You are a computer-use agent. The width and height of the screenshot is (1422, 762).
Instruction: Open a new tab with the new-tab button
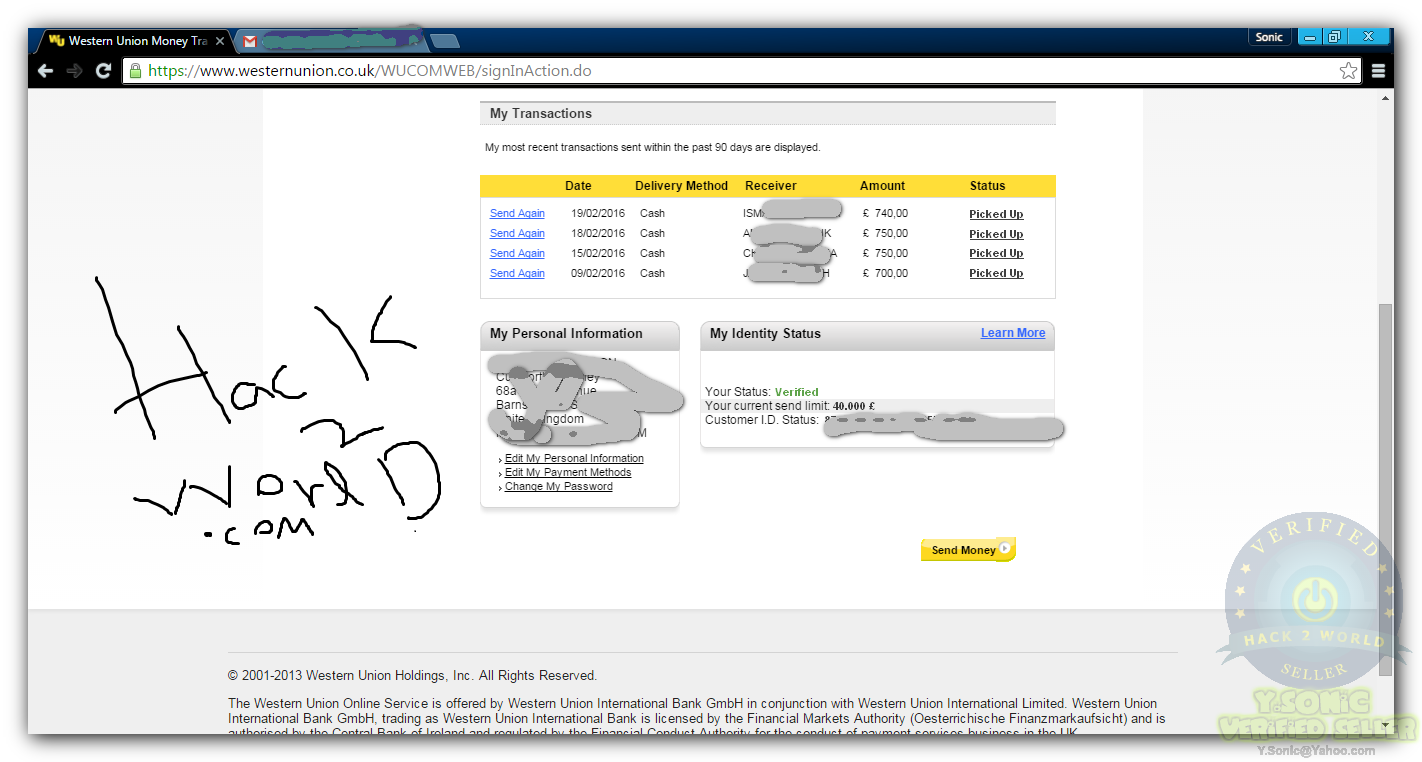pyautogui.click(x=445, y=41)
